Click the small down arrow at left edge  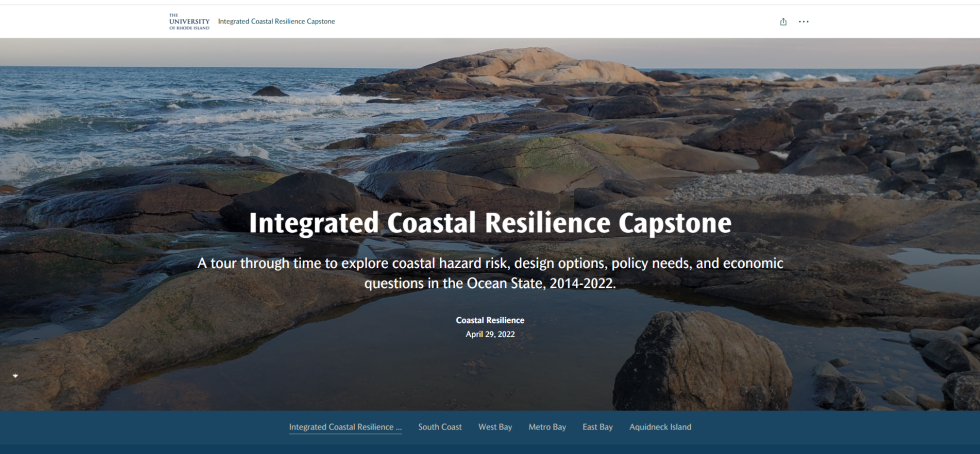(x=15, y=376)
